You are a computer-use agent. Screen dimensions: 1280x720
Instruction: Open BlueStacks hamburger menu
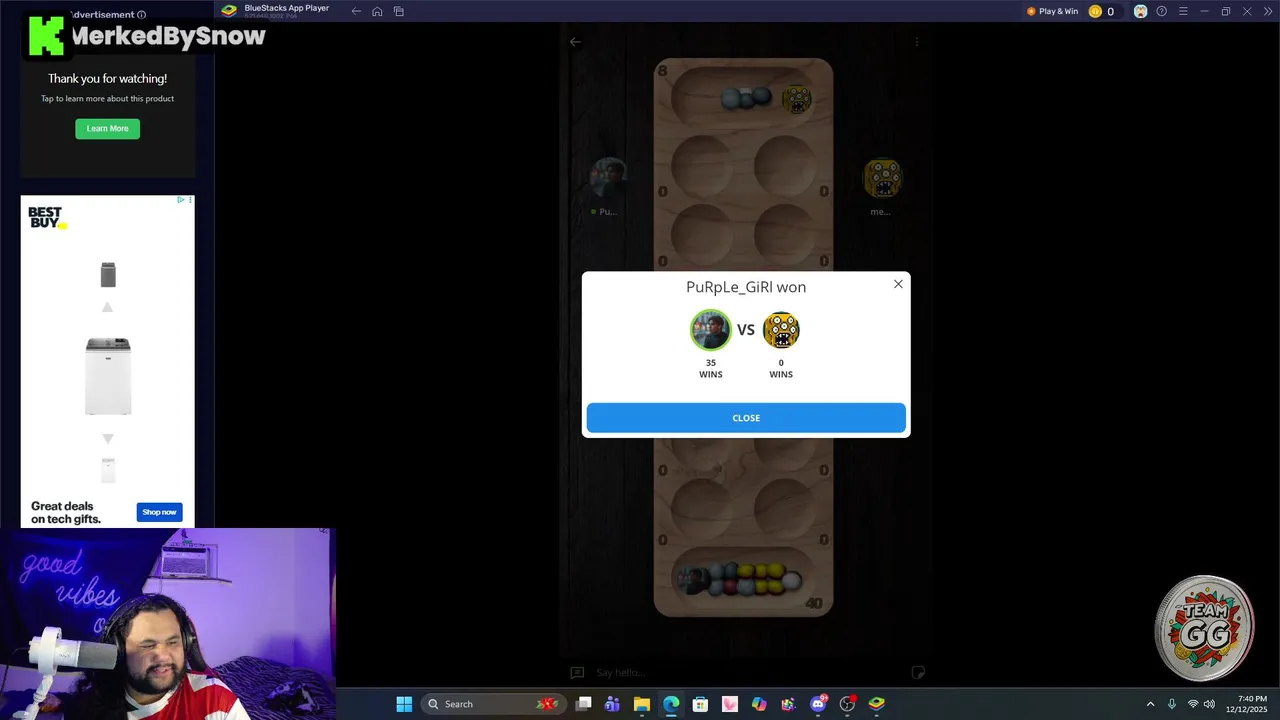(x=1183, y=11)
